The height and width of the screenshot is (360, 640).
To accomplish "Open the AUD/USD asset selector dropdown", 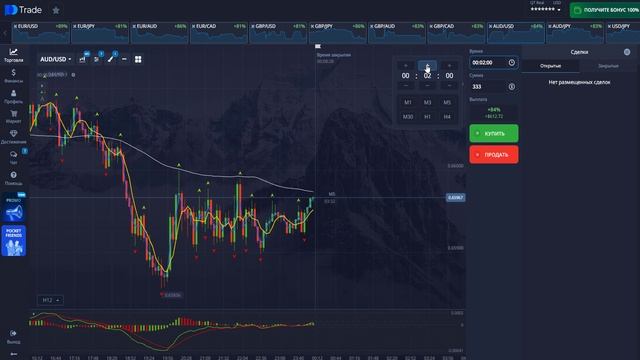I will 56,59.
